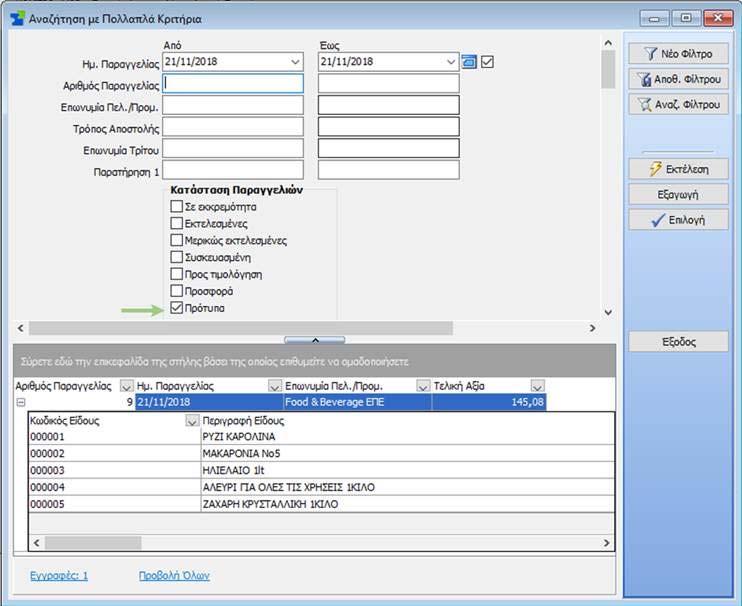Click item grid scroll left arrow

[x=37, y=543]
